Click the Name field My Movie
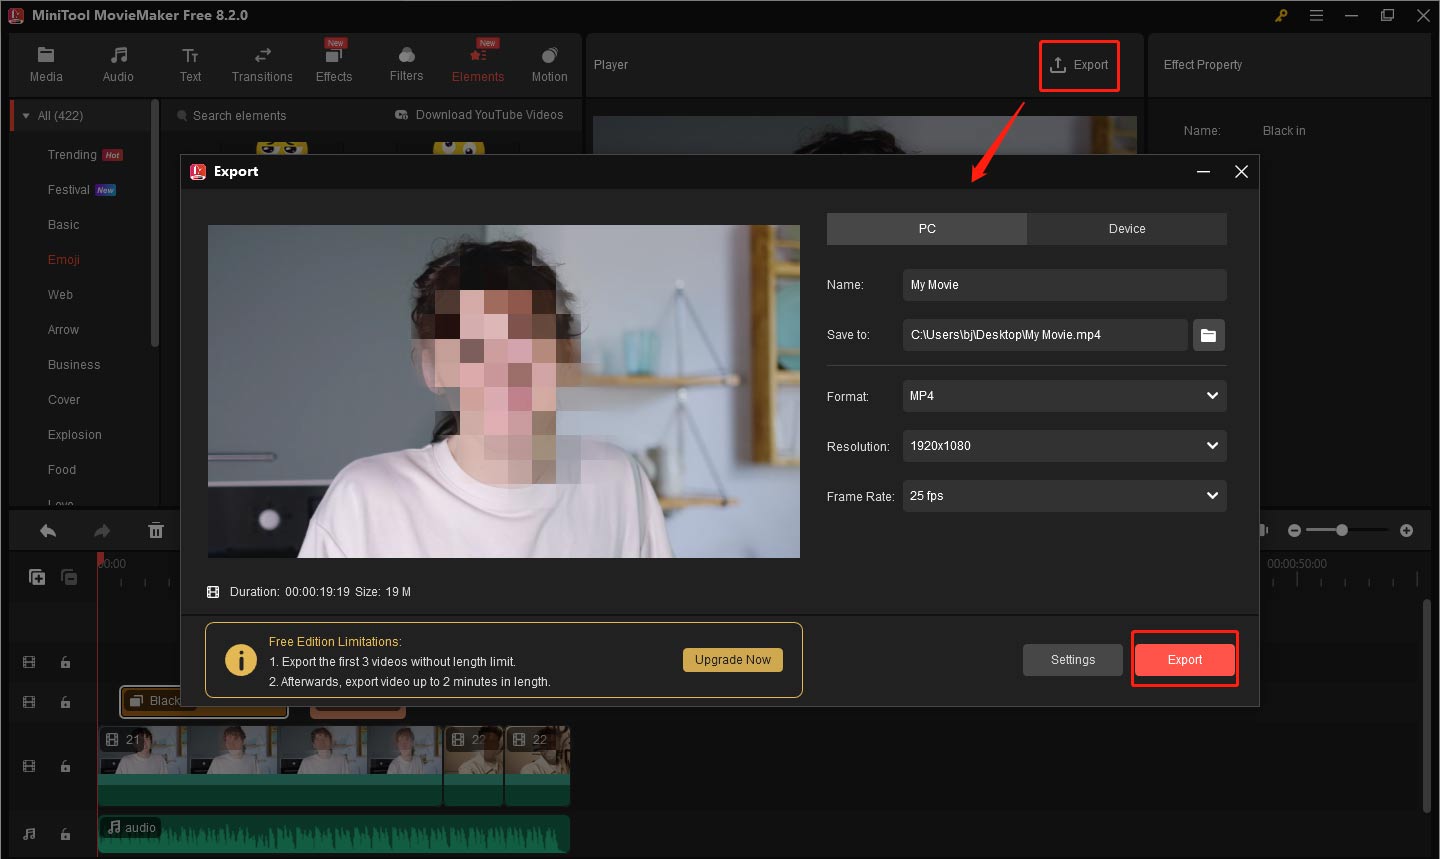The height and width of the screenshot is (859, 1440). coord(1064,285)
